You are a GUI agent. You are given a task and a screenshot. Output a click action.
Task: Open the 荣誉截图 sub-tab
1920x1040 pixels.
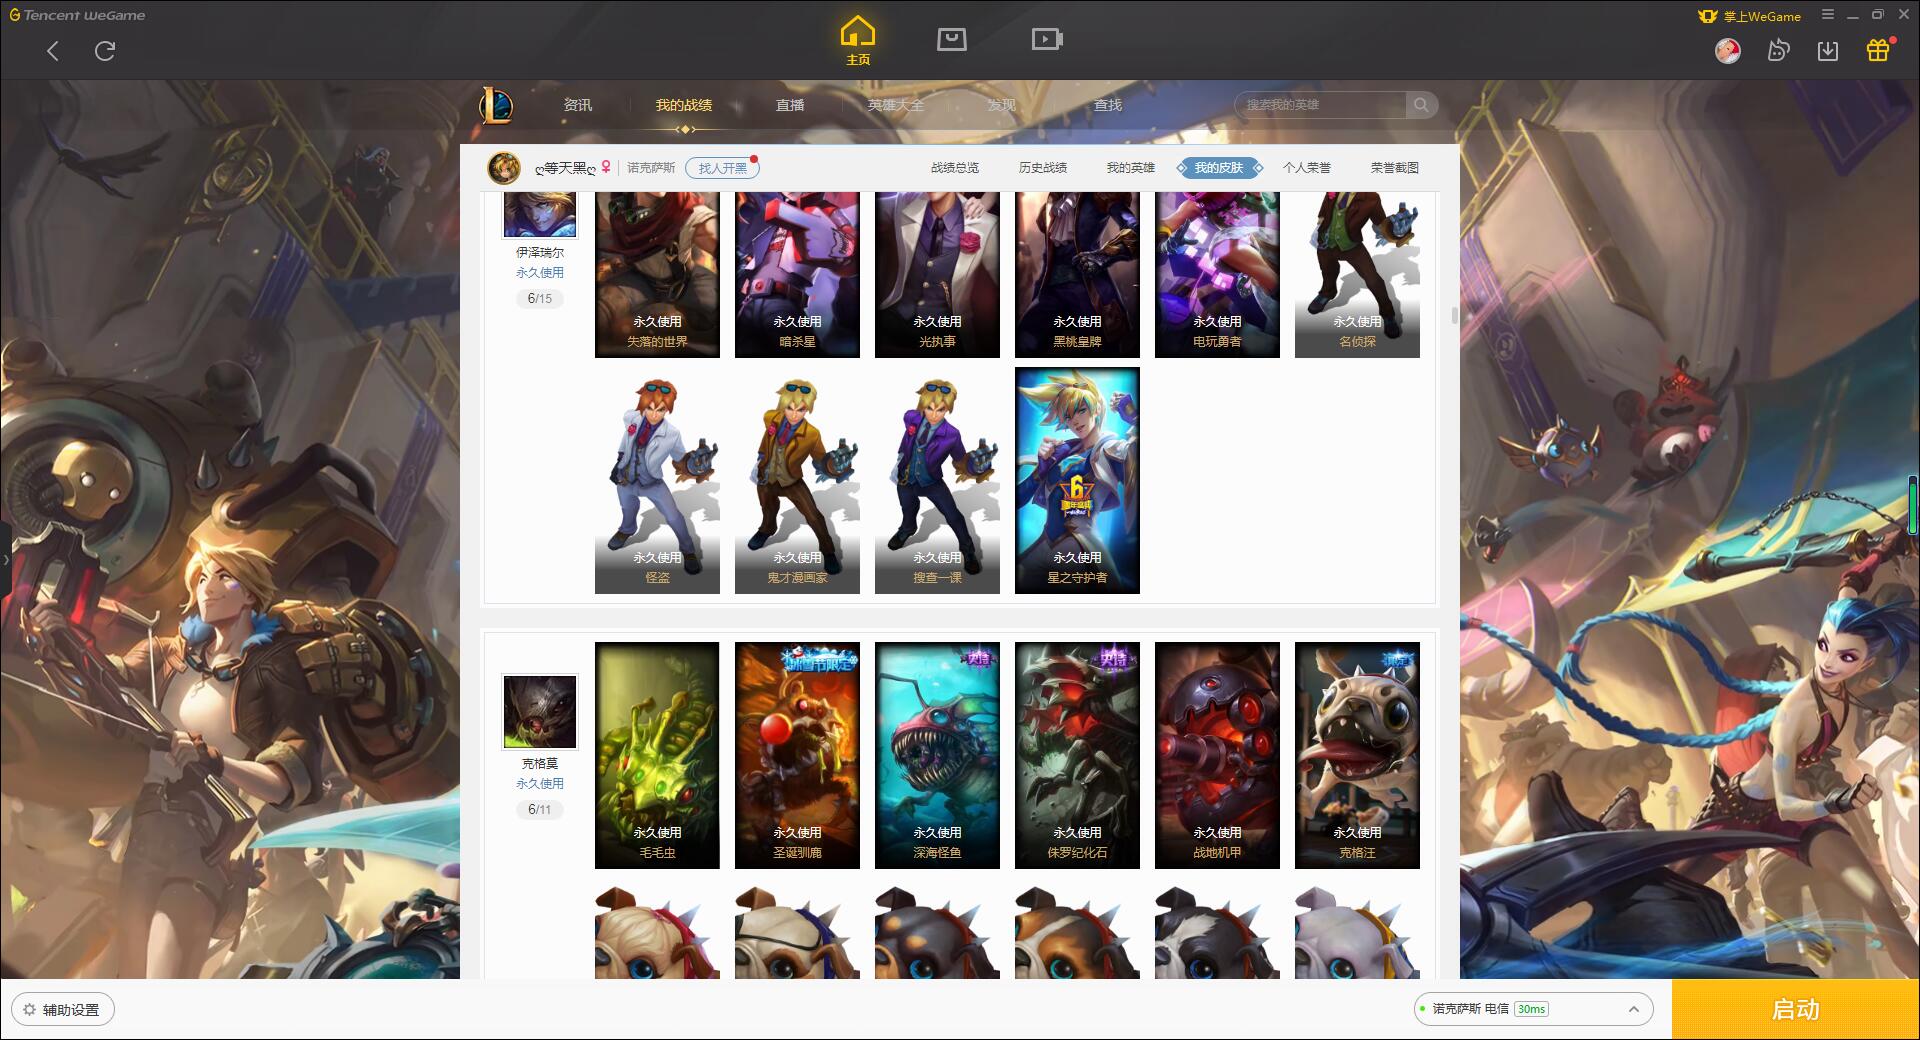click(x=1395, y=168)
